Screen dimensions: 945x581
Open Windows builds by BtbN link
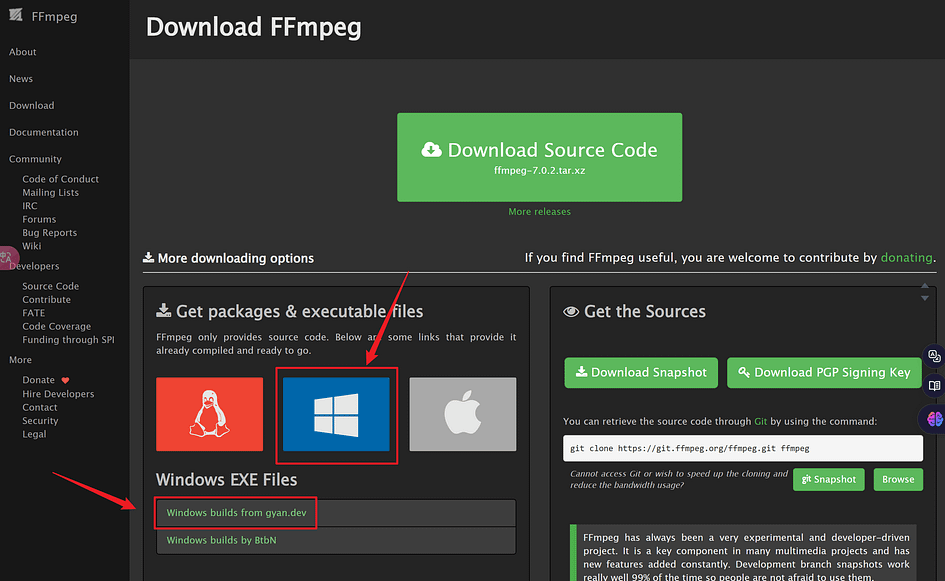click(x=221, y=540)
